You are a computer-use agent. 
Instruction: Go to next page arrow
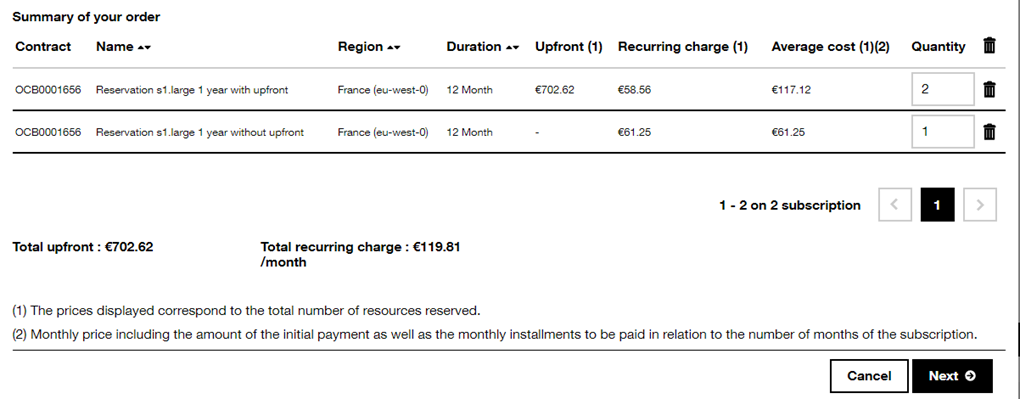tap(980, 205)
